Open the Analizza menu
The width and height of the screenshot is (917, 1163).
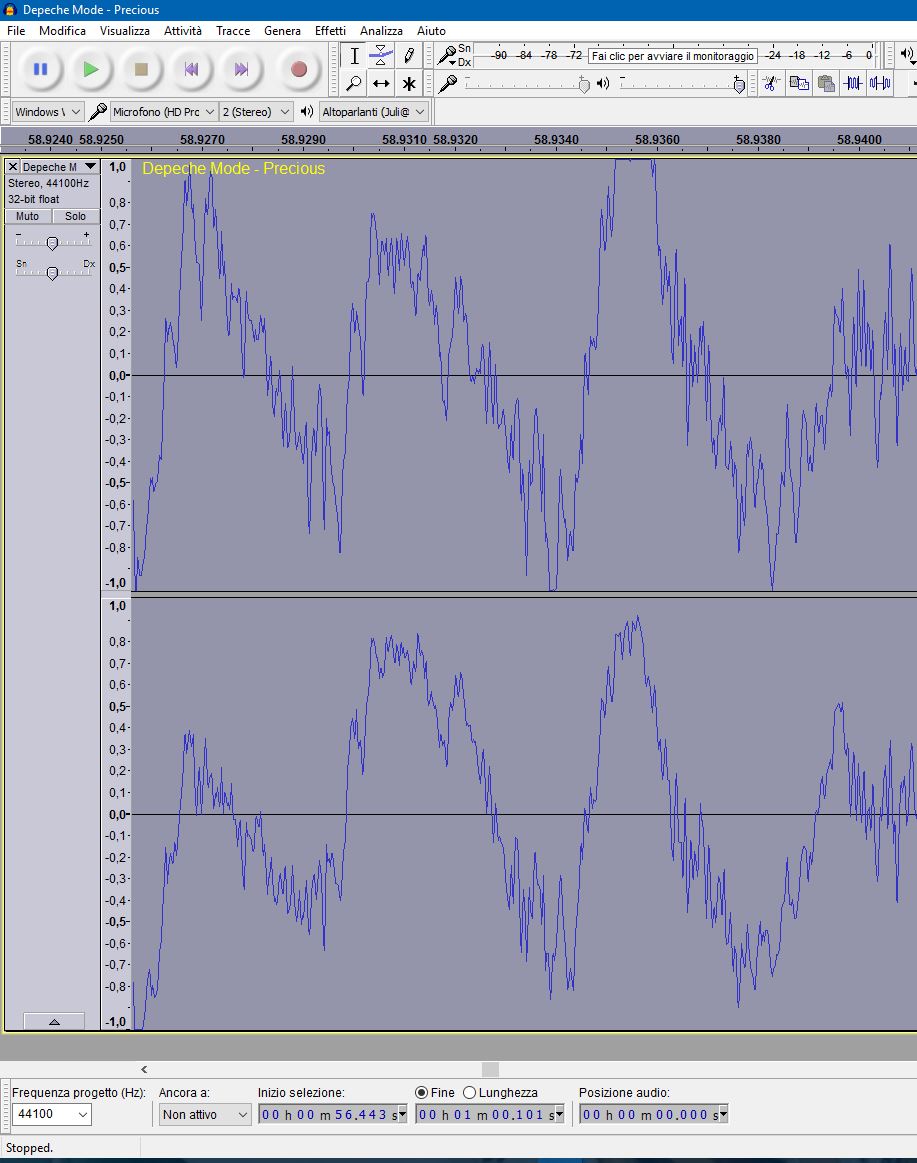[381, 30]
